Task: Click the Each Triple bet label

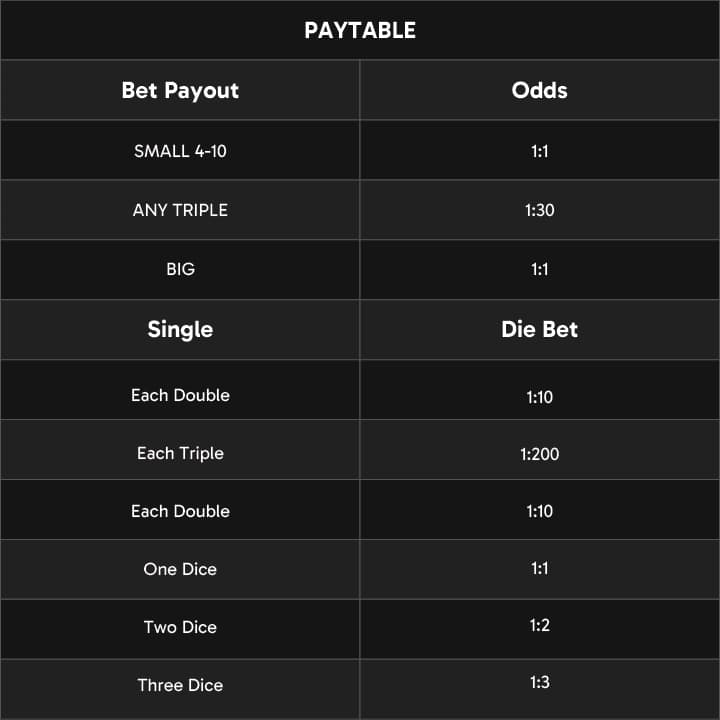Action: click(x=180, y=453)
